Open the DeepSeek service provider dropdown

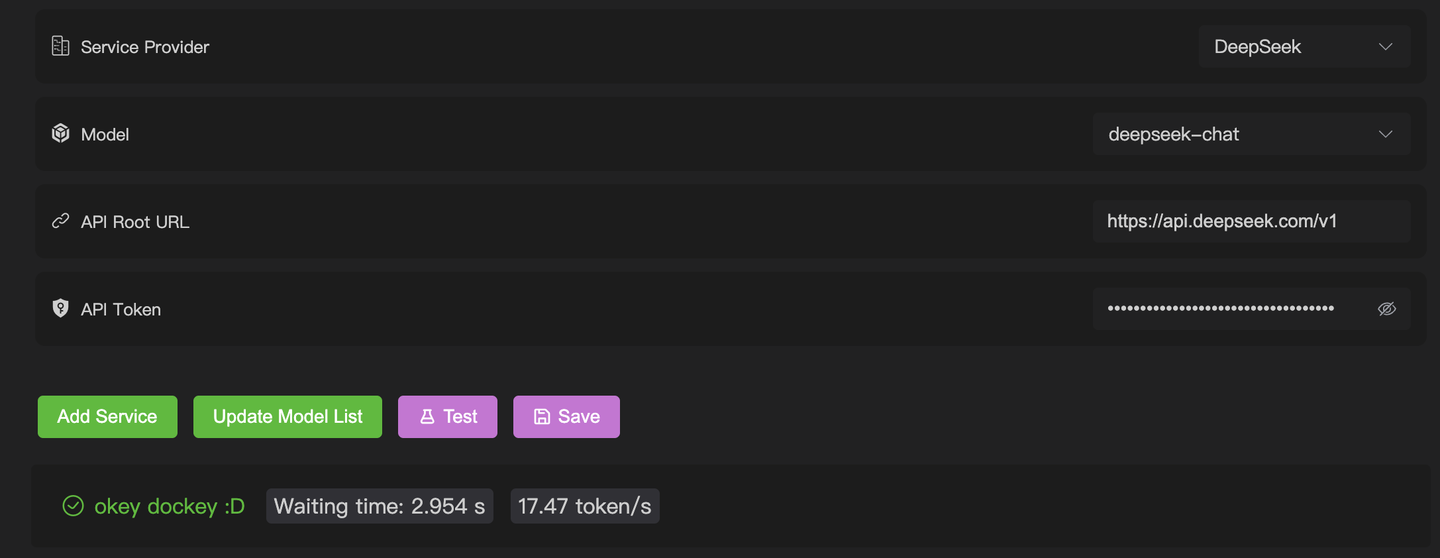(1304, 47)
